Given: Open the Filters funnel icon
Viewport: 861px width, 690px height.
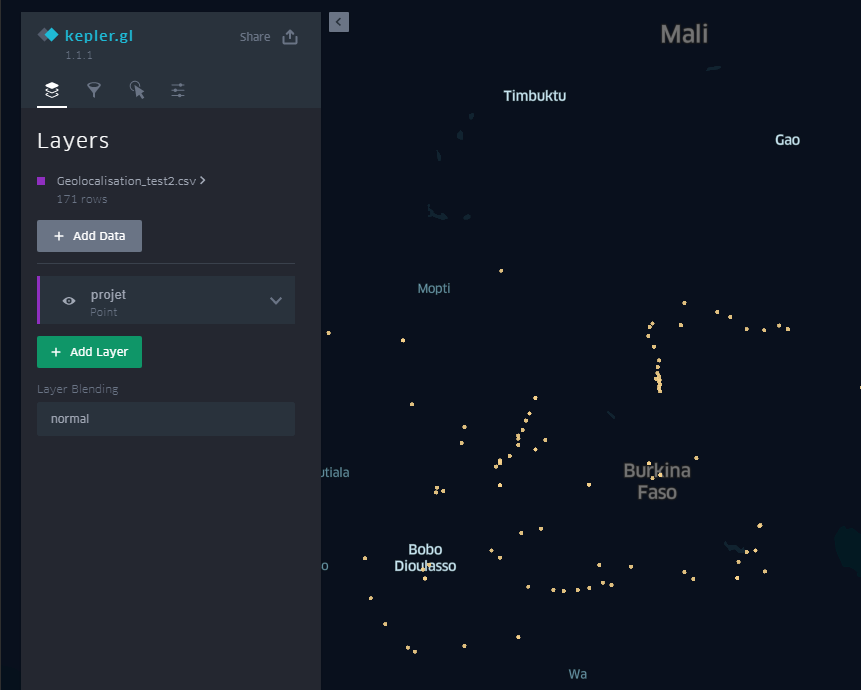Looking at the screenshot, I should [94, 90].
